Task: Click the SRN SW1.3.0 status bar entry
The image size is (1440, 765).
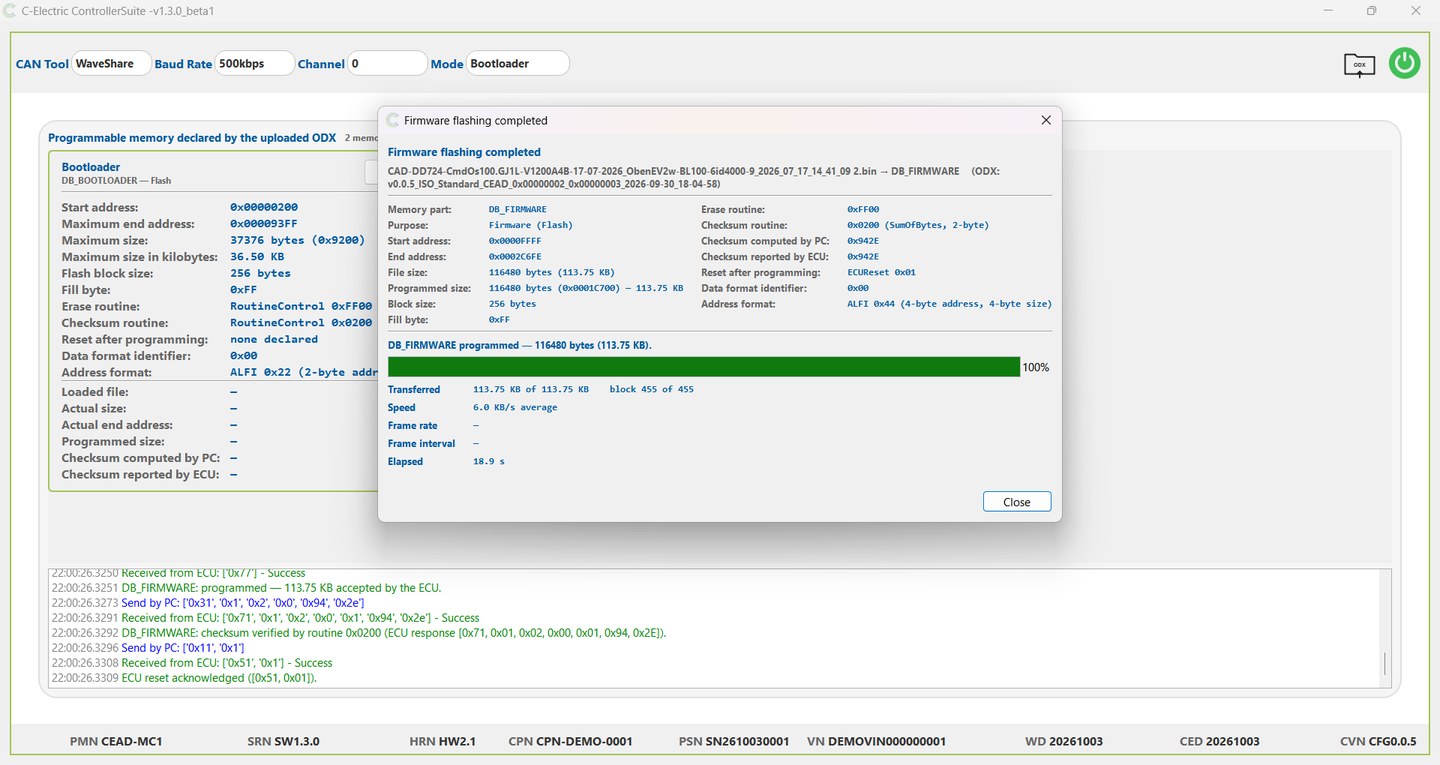Action: [x=283, y=742]
